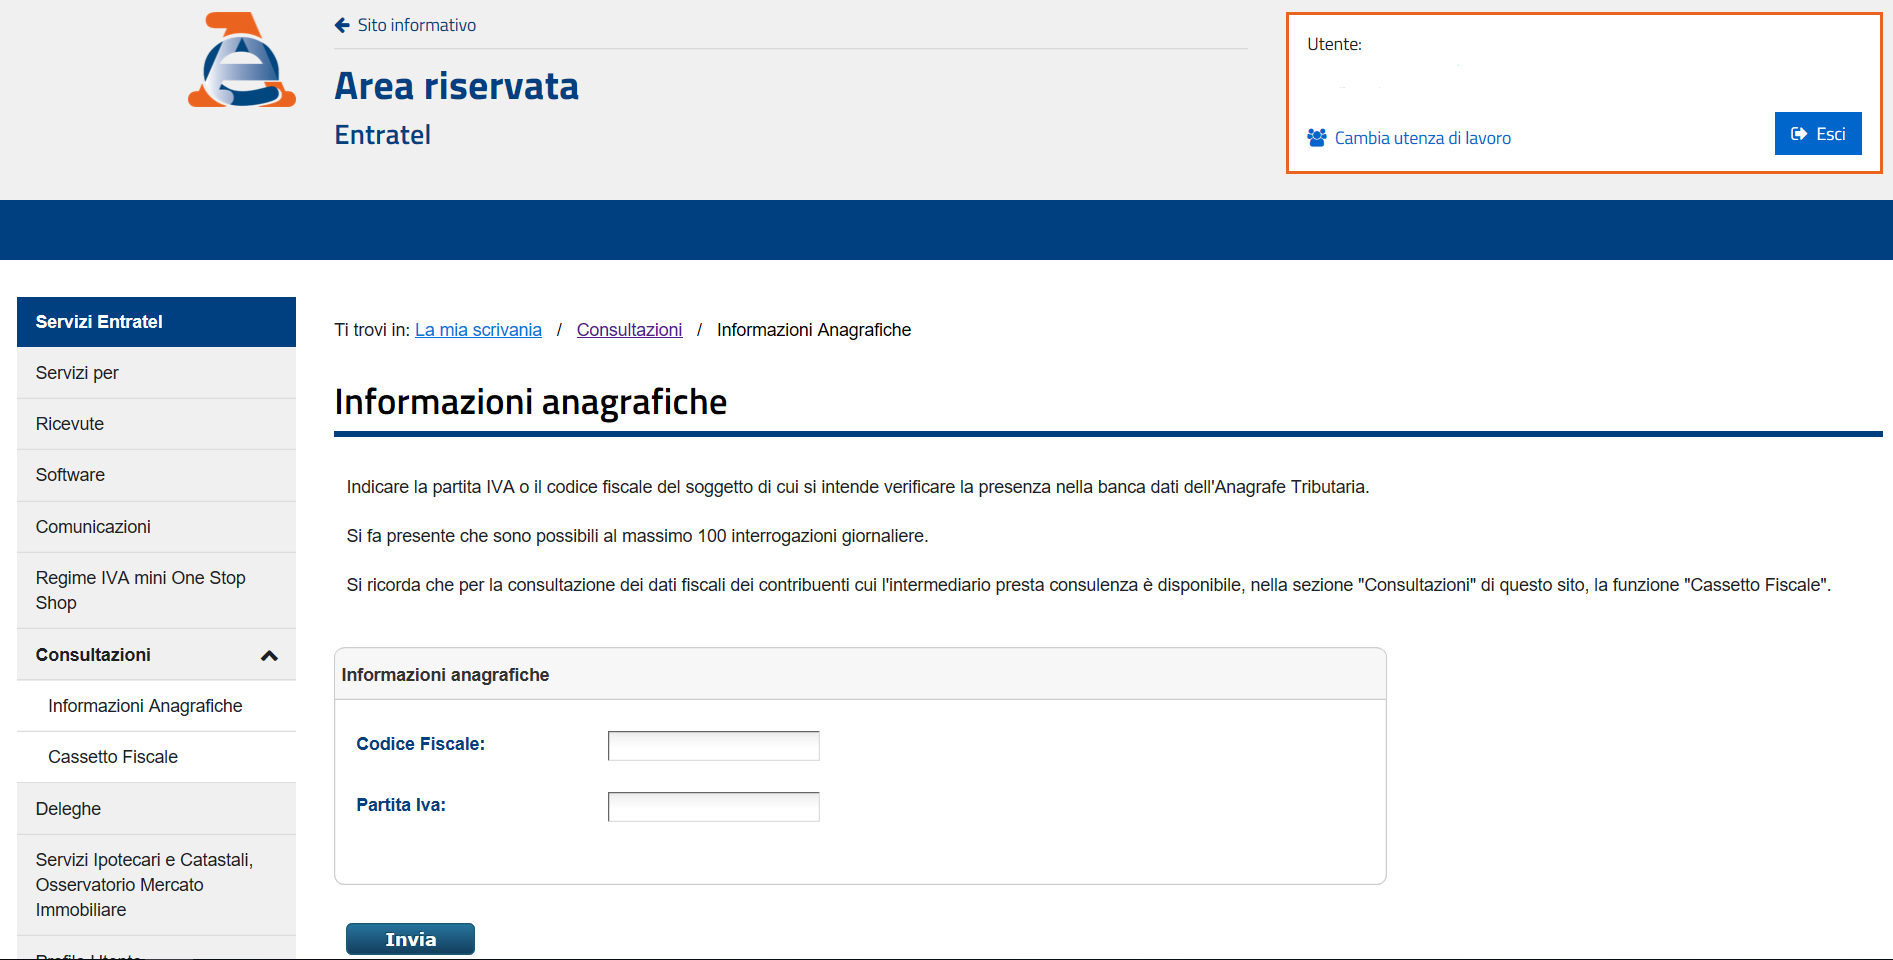Image resolution: width=1893 pixels, height=960 pixels.
Task: Open Consultazioni breadcrumb link
Action: (x=629, y=330)
